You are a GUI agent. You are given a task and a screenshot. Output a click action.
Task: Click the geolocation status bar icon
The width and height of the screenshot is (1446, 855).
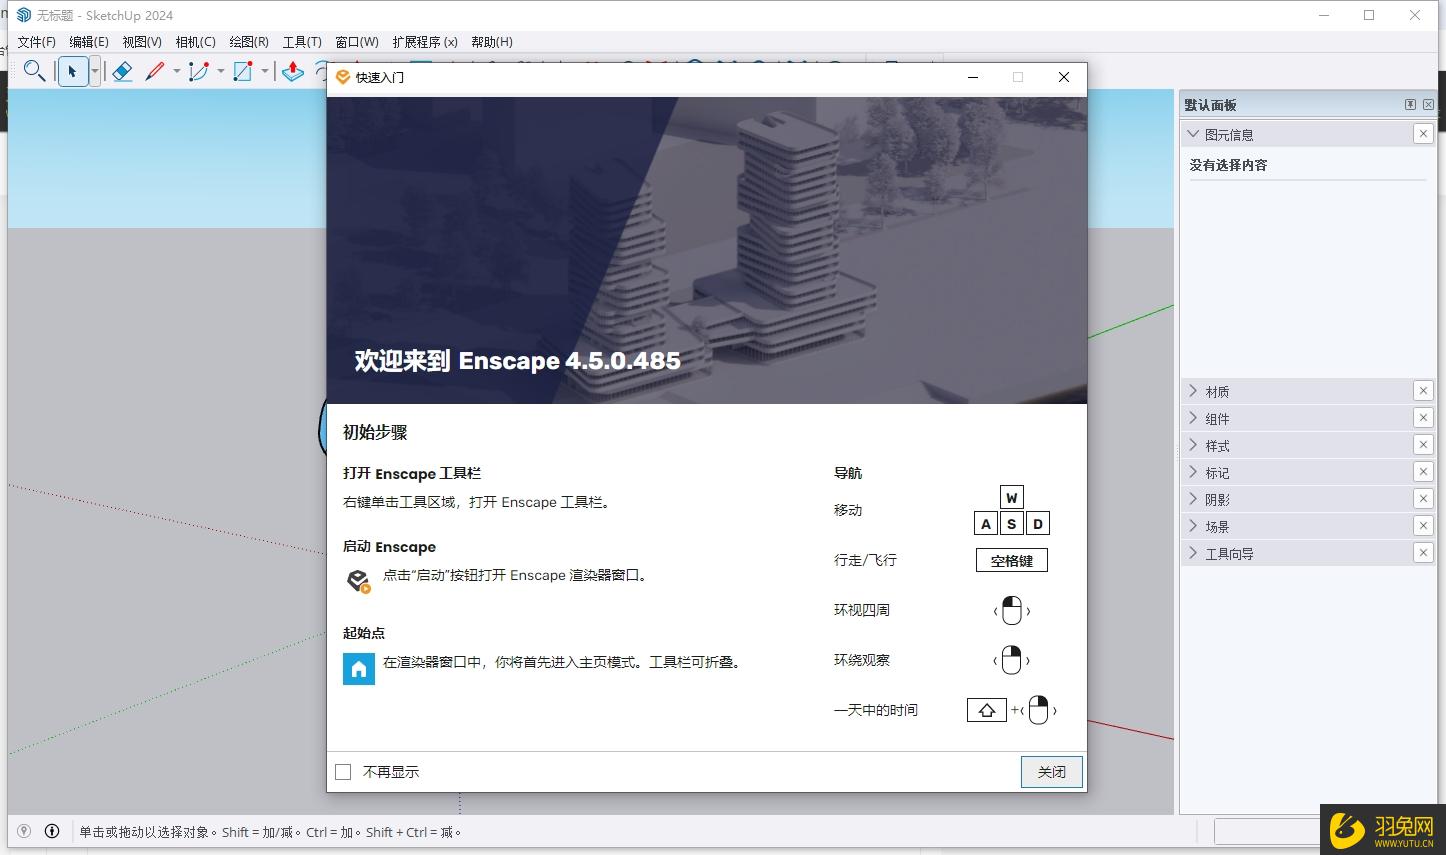(24, 831)
